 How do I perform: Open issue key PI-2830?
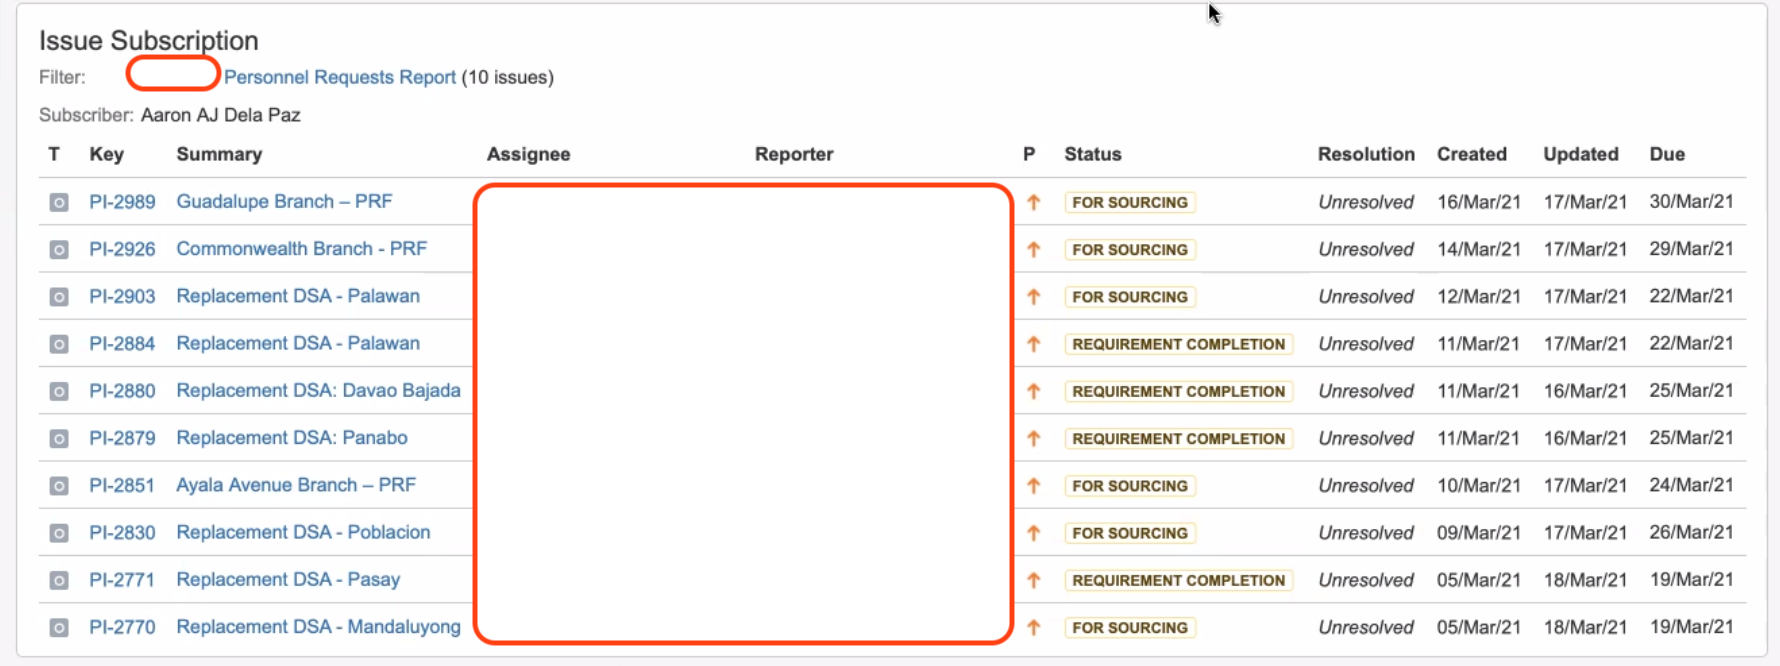point(122,532)
